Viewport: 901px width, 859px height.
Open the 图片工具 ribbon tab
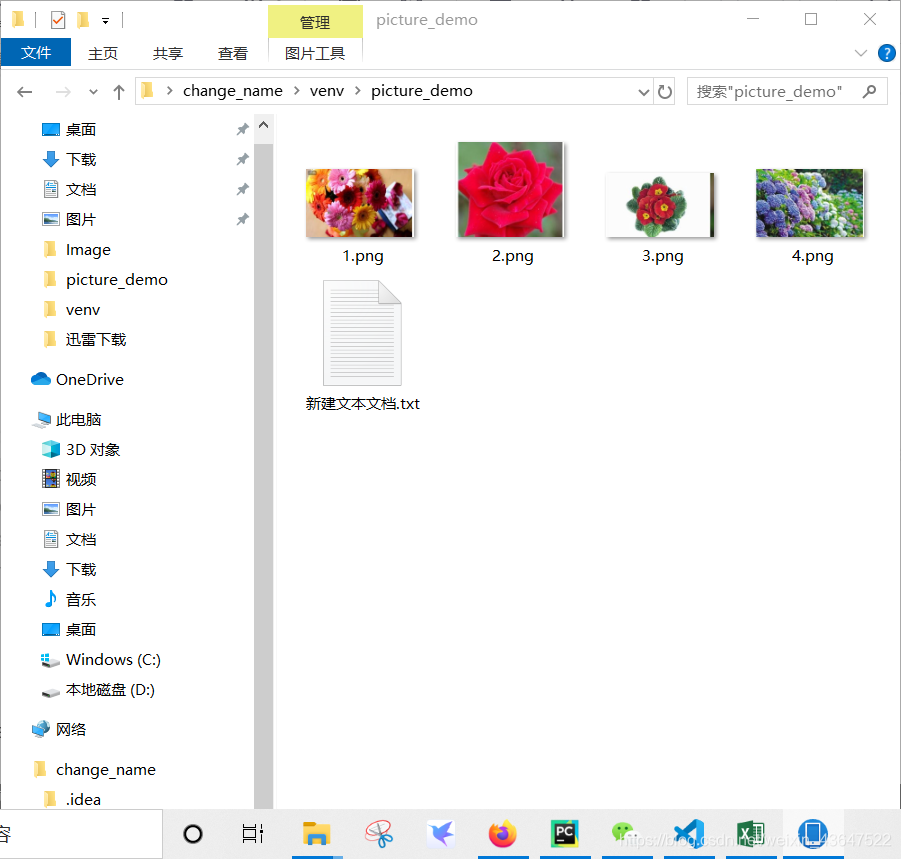coord(315,53)
